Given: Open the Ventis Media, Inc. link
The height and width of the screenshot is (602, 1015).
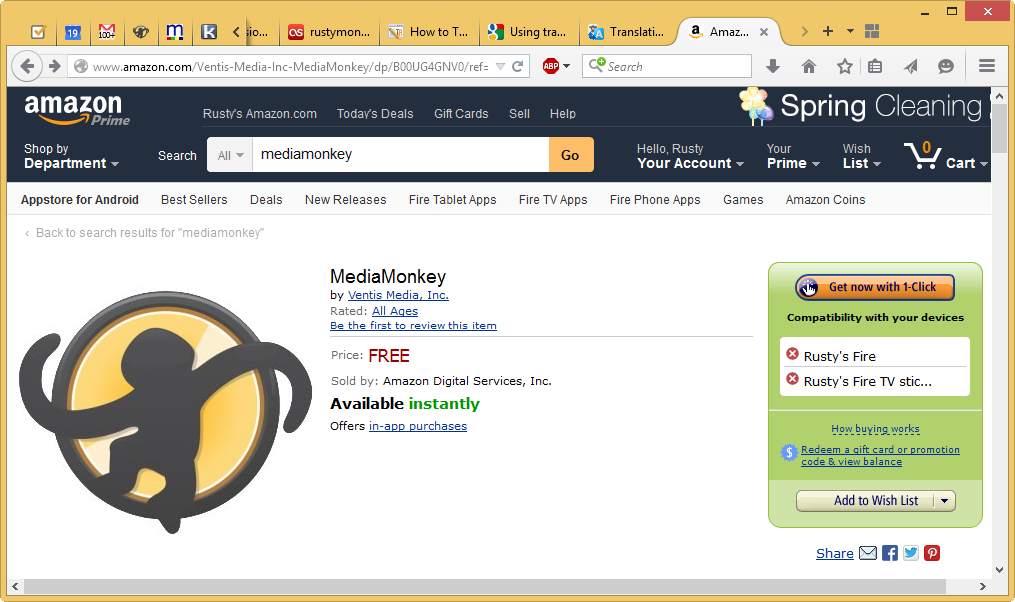Looking at the screenshot, I should pyautogui.click(x=398, y=295).
